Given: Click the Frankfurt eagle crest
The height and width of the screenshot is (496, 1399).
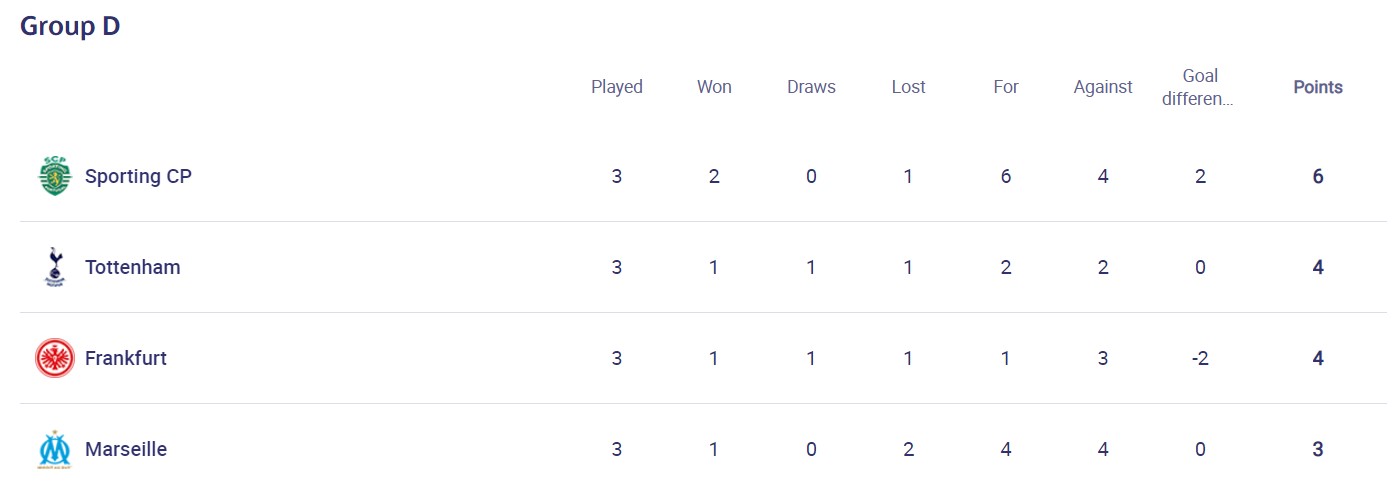Looking at the screenshot, I should tap(55, 358).
